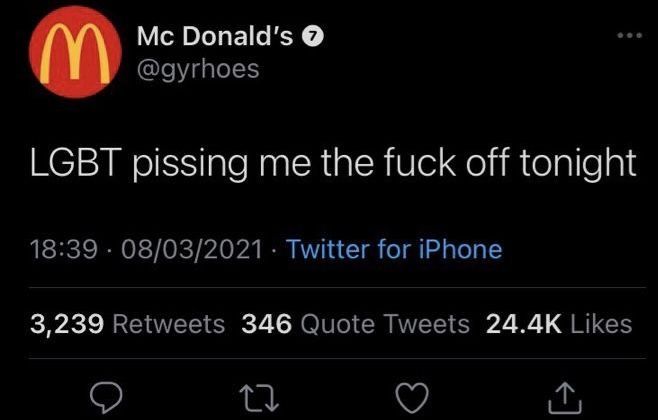Click the 24.4K likes count number
Viewport: 658px width, 420px height.
520,323
